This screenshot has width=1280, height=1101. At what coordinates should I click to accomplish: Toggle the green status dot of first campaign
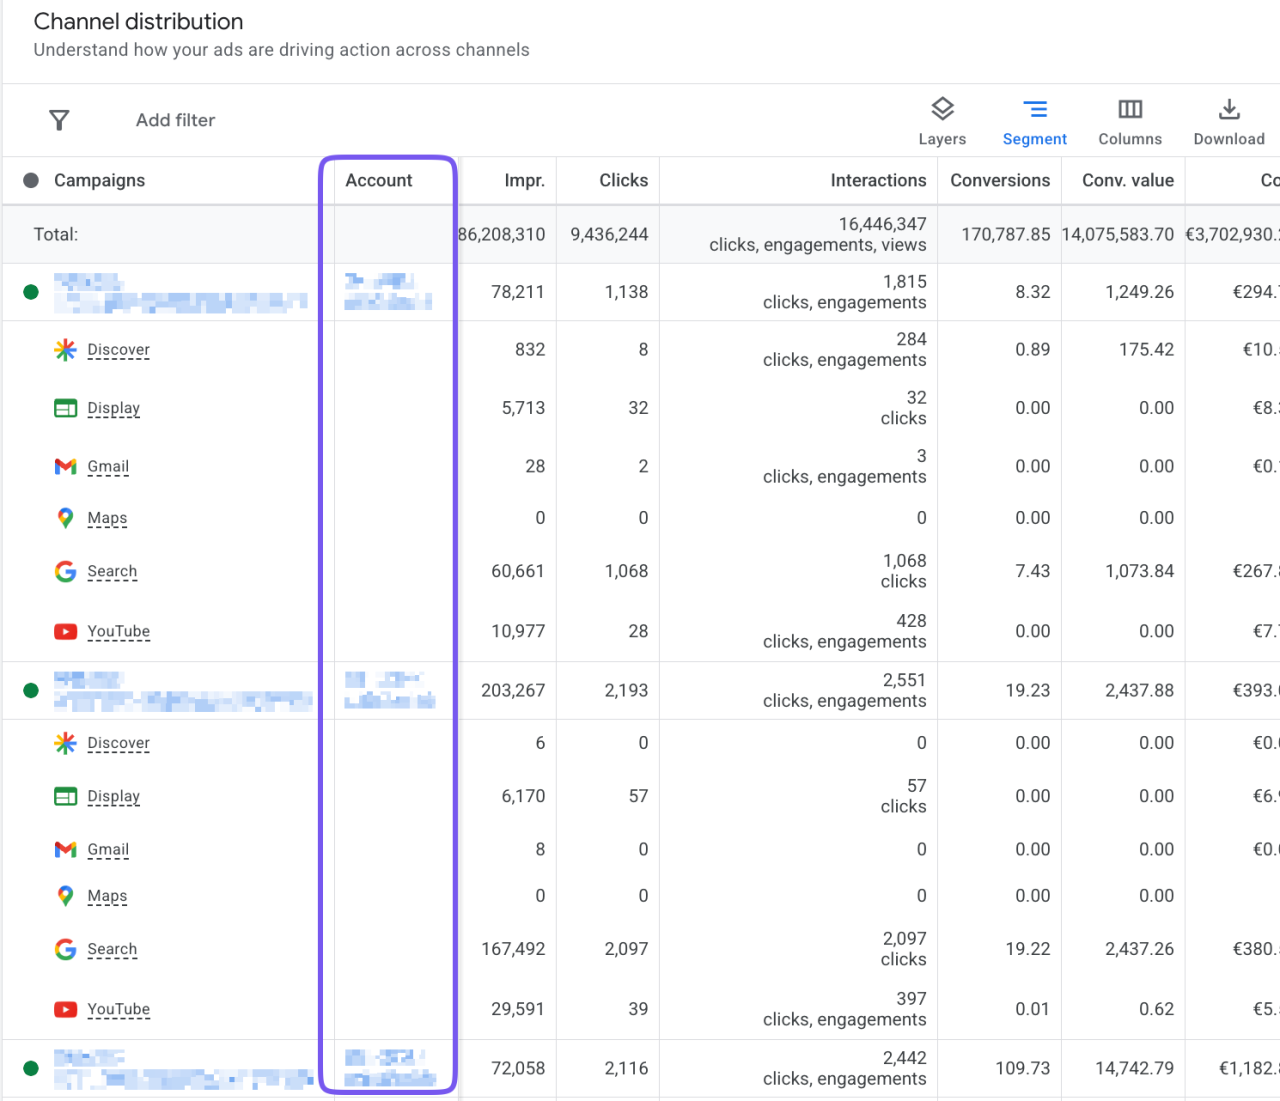(x=31, y=292)
